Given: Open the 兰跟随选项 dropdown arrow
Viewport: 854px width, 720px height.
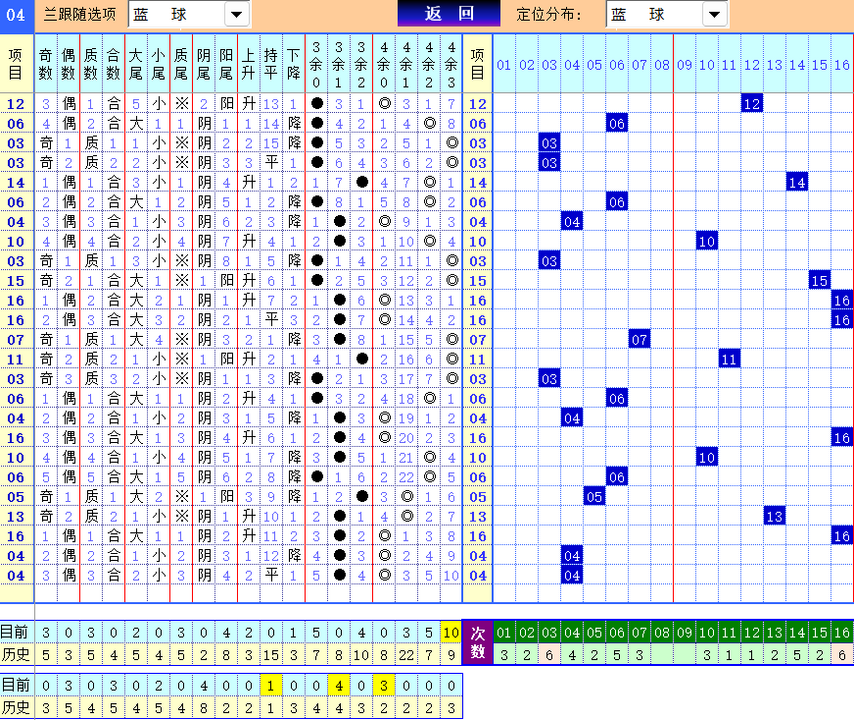Looking at the screenshot, I should pos(236,15).
